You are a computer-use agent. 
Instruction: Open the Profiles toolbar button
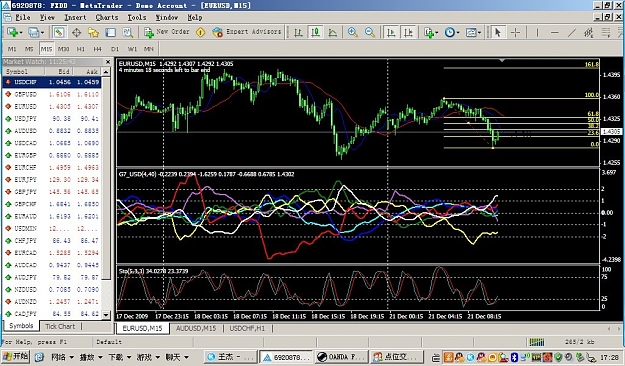[x=33, y=32]
